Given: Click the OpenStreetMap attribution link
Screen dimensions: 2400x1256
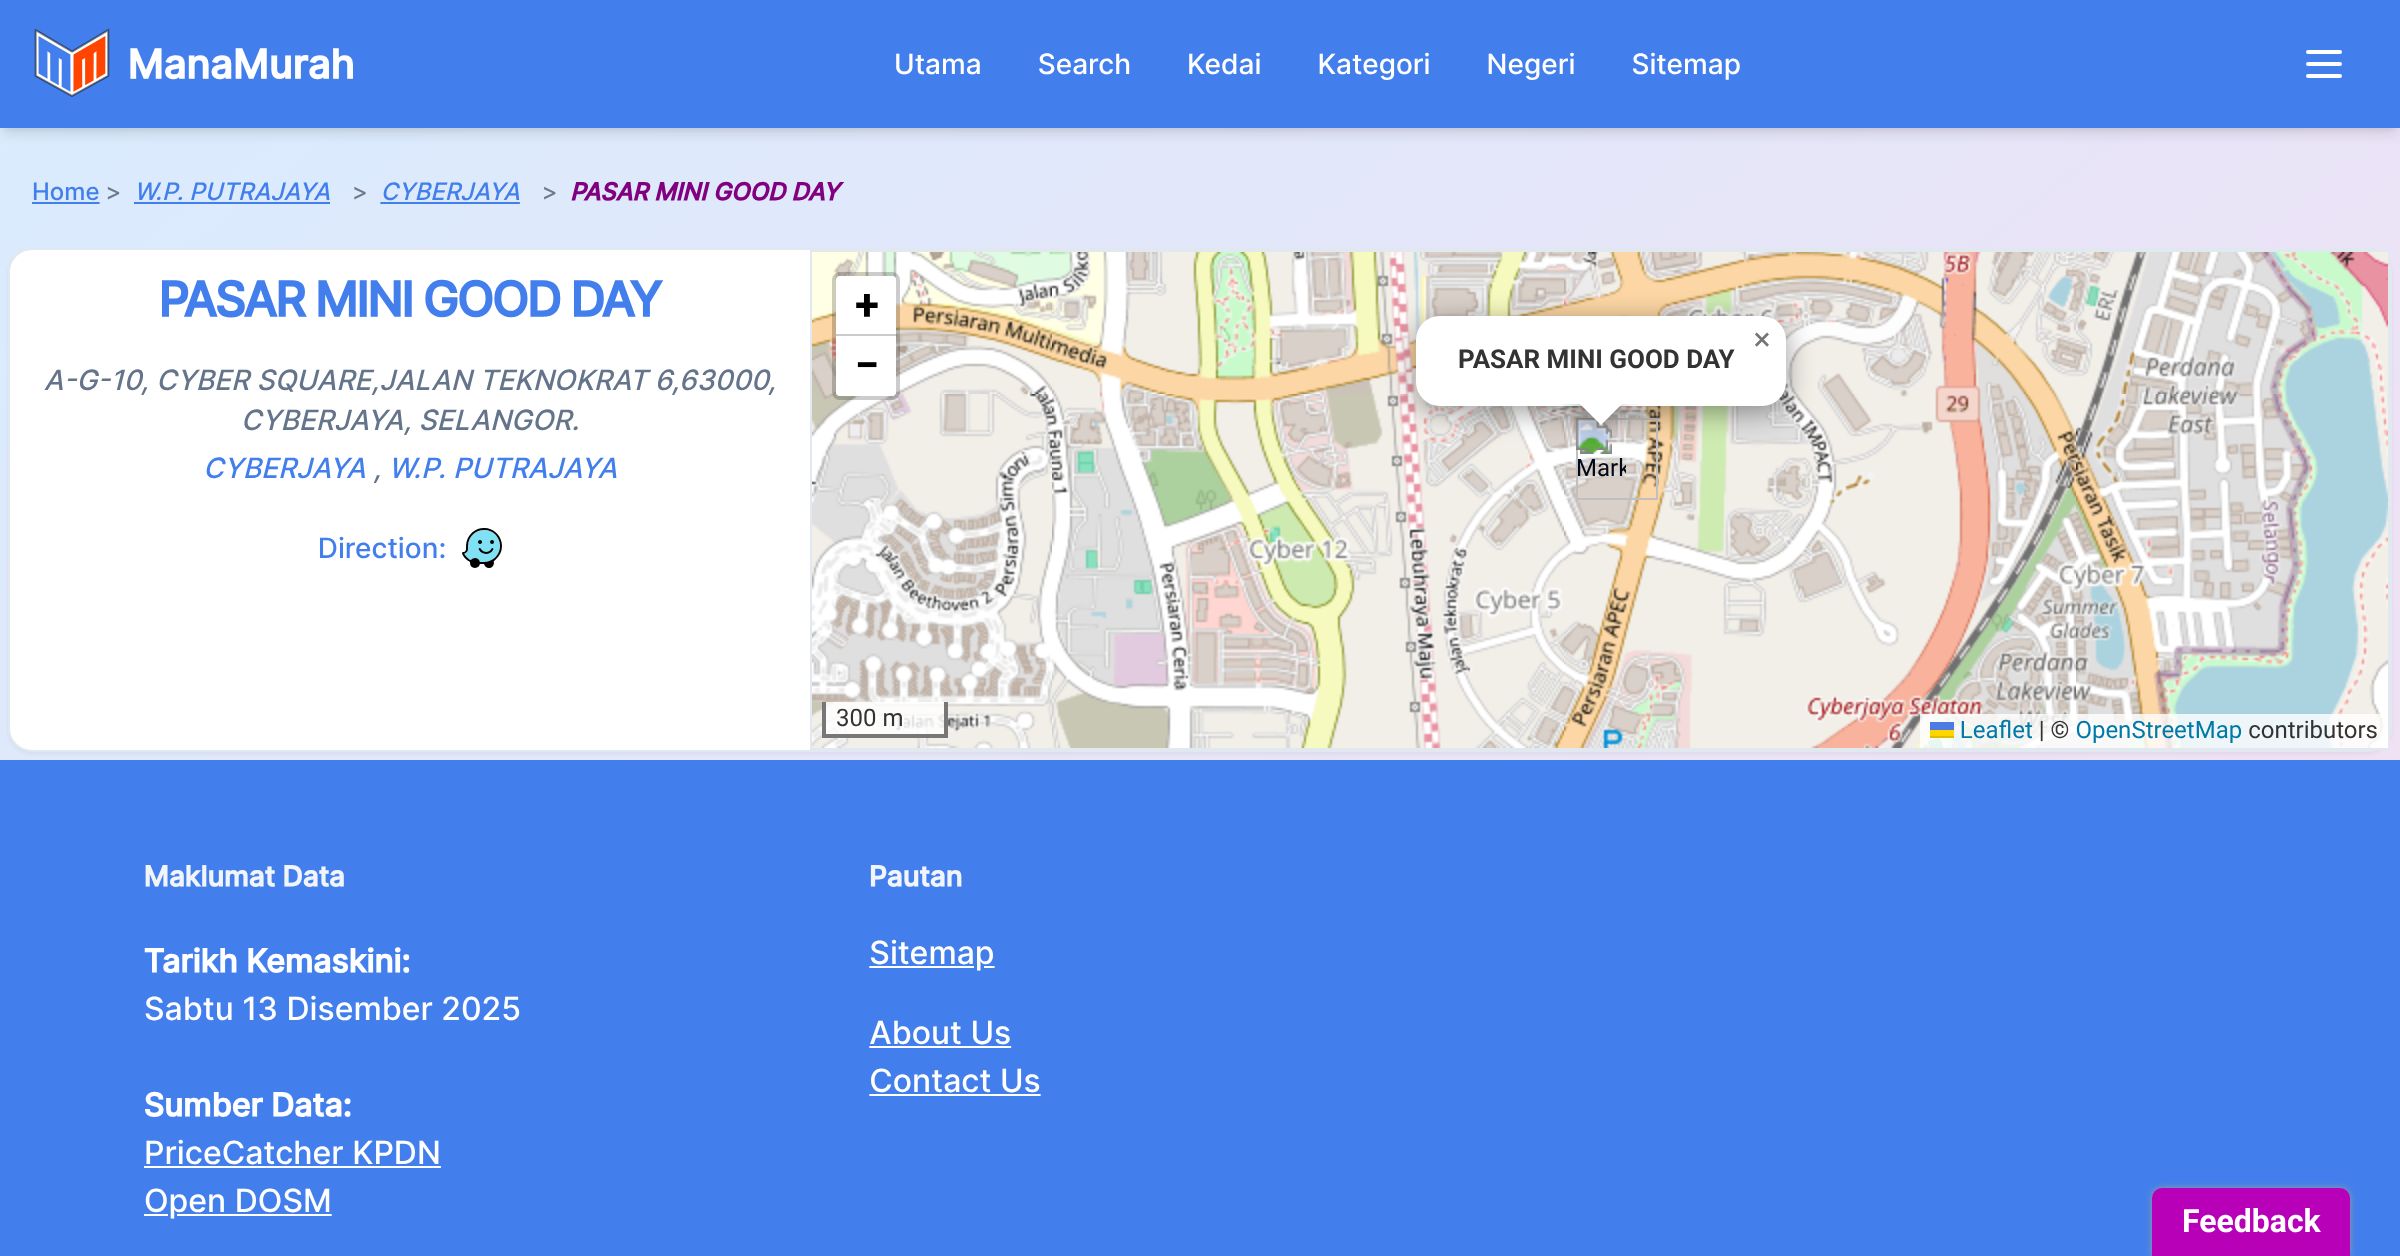Looking at the screenshot, I should tap(2157, 730).
